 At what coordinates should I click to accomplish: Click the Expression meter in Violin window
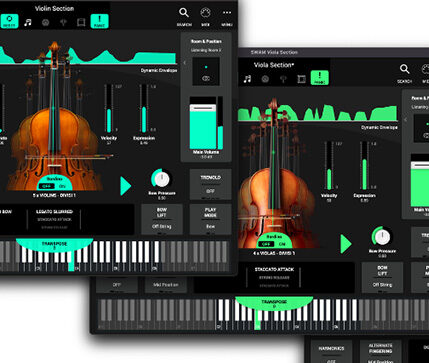pyautogui.click(x=144, y=109)
